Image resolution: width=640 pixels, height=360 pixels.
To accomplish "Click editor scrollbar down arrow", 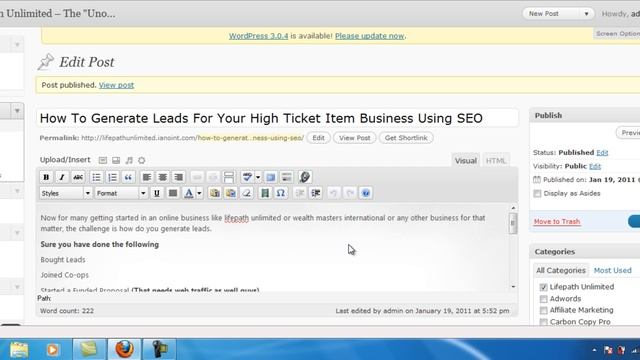I will (x=513, y=287).
